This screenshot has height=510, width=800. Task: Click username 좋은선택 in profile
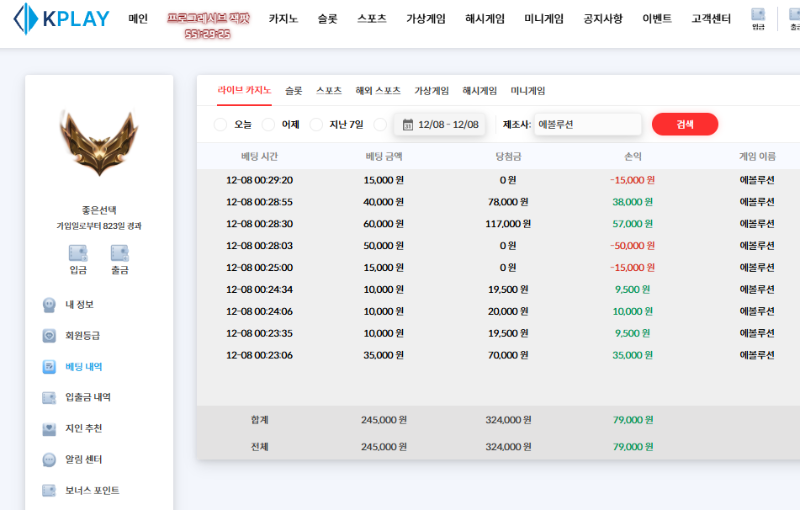(x=99, y=210)
